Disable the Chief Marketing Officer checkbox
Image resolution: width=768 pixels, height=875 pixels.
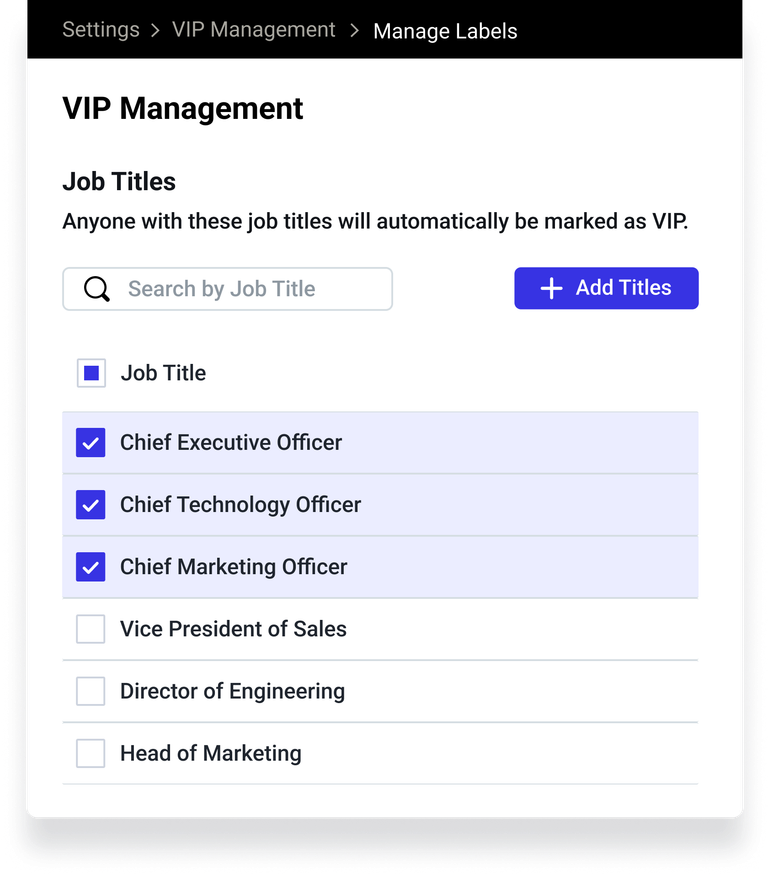click(90, 566)
